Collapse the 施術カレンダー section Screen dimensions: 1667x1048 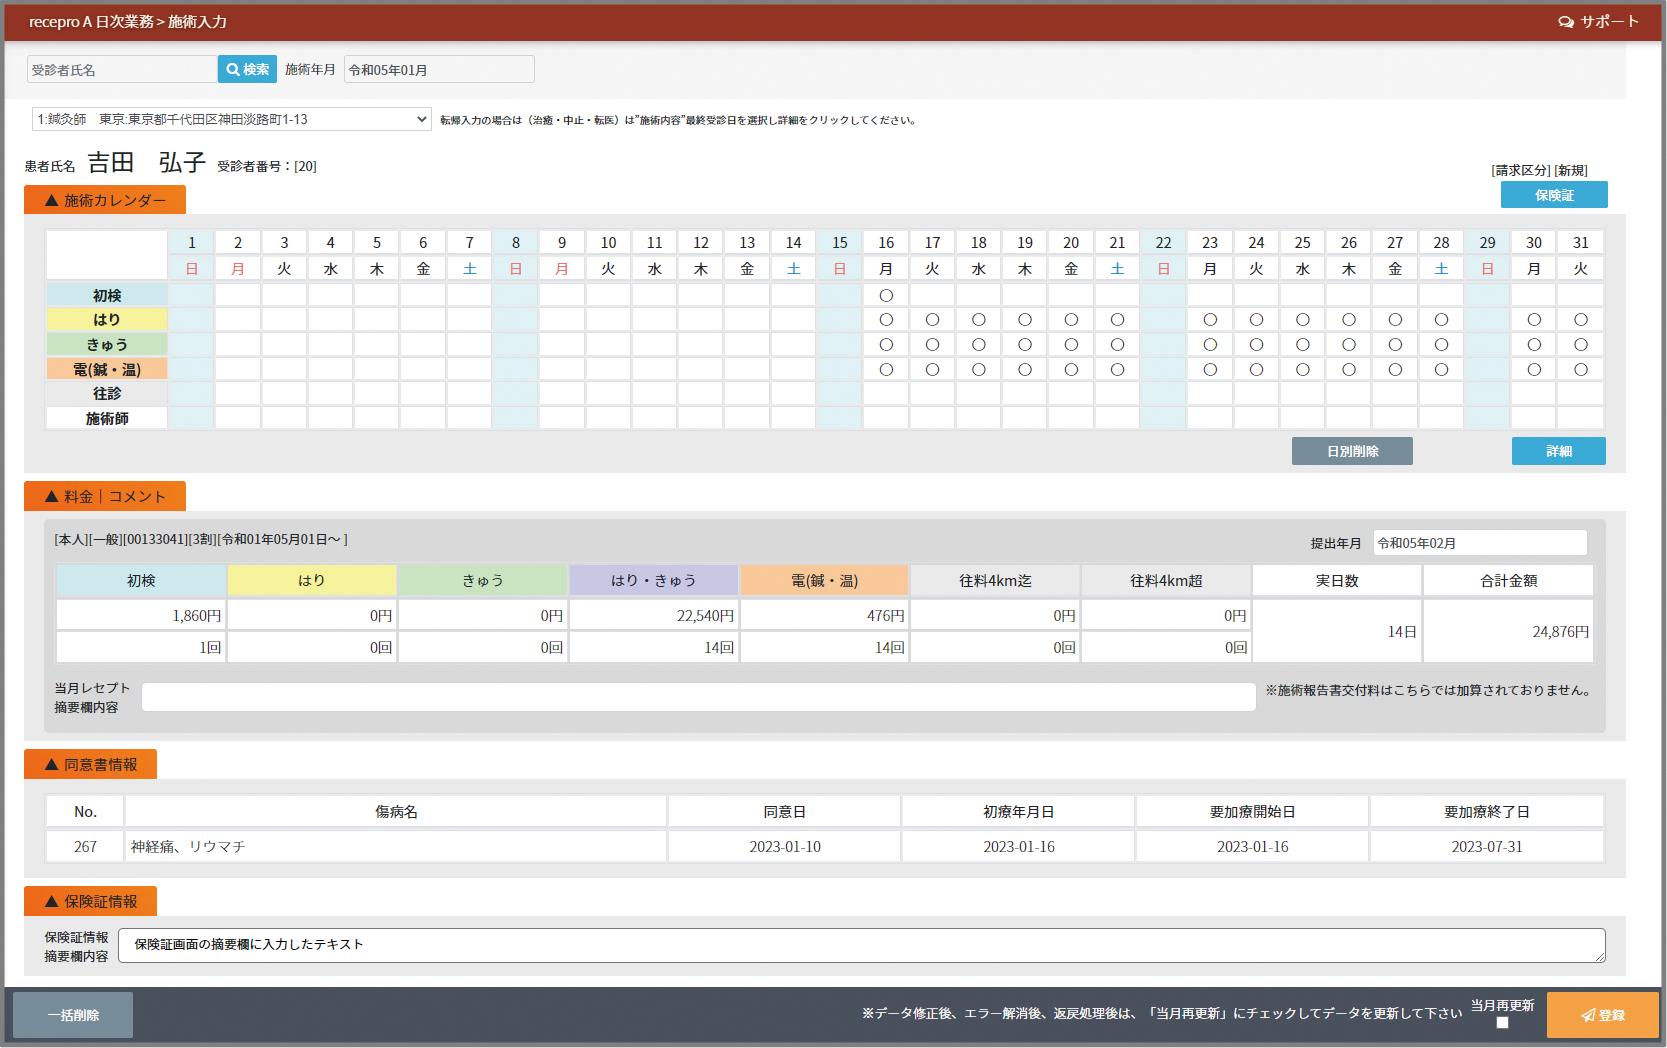[105, 200]
